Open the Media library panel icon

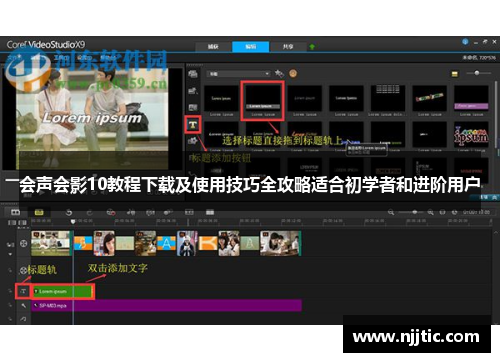pos(193,74)
